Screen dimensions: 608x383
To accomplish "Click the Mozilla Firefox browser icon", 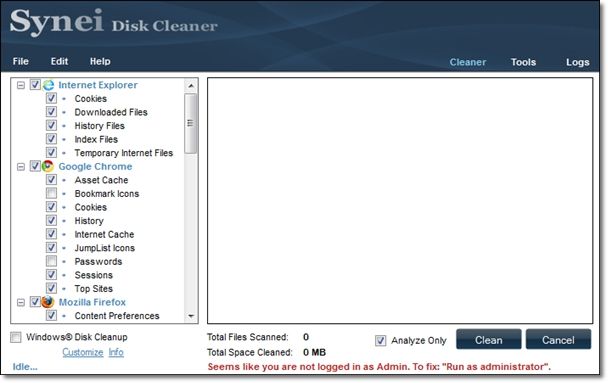I will (x=48, y=302).
